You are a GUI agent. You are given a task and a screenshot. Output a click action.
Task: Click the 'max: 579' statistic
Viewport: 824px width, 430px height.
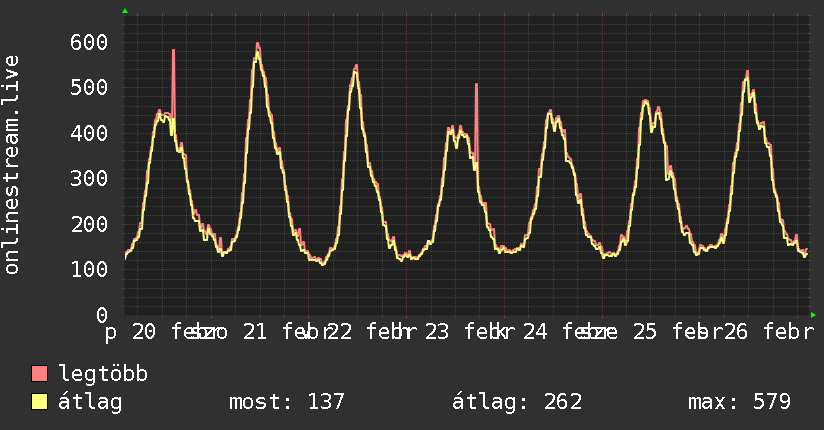[739, 402]
